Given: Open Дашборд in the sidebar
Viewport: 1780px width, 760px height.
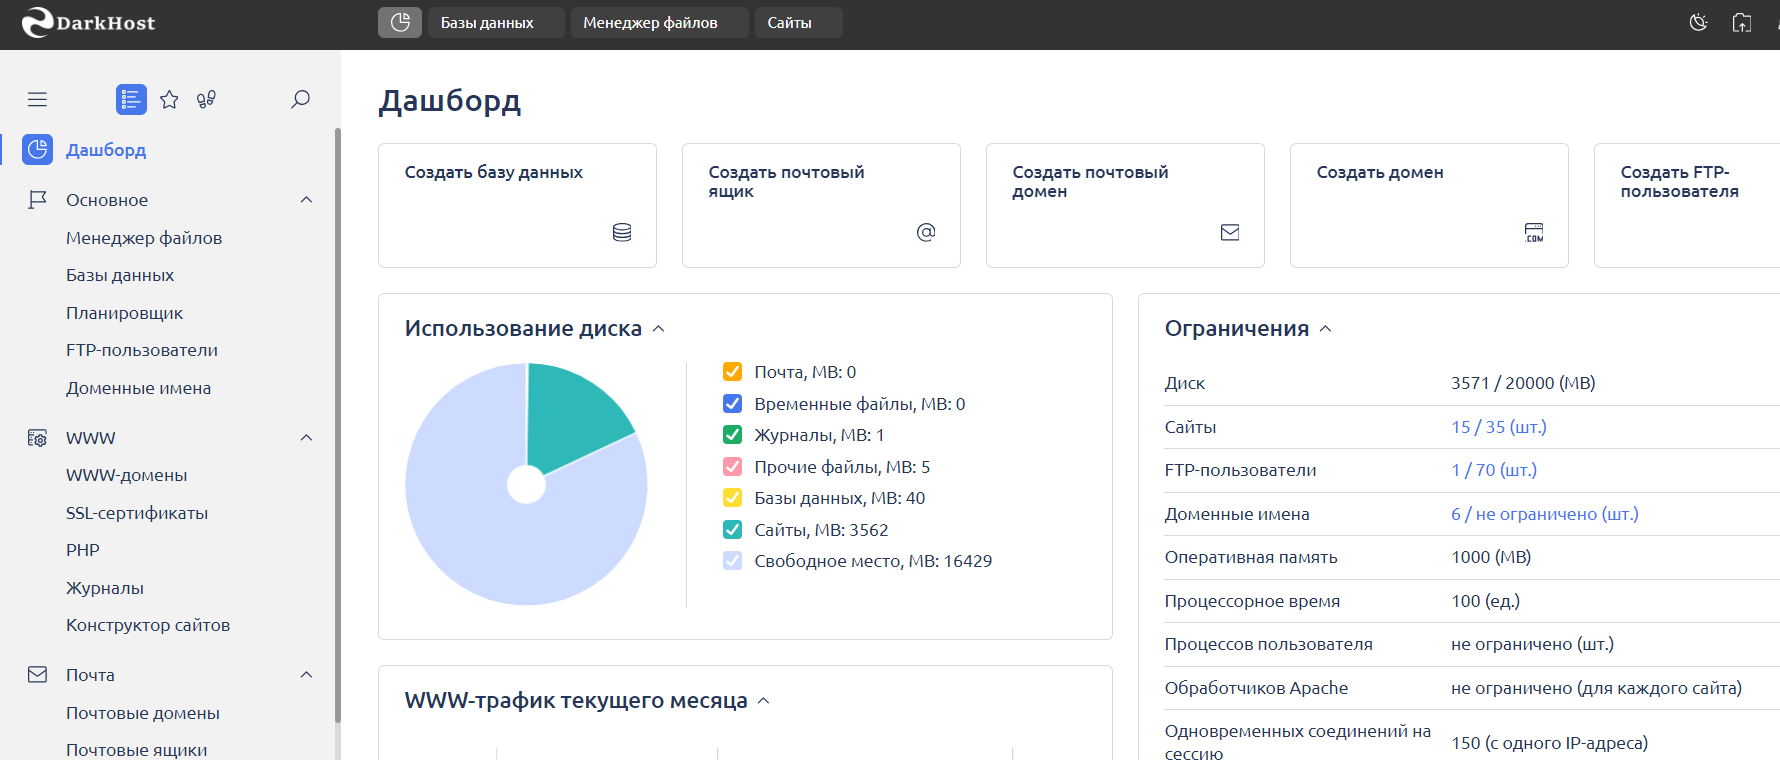Looking at the screenshot, I should click(106, 150).
